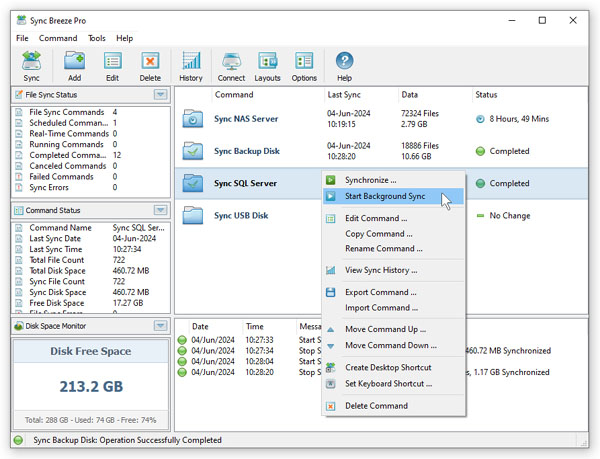Open the File menu

22,38
